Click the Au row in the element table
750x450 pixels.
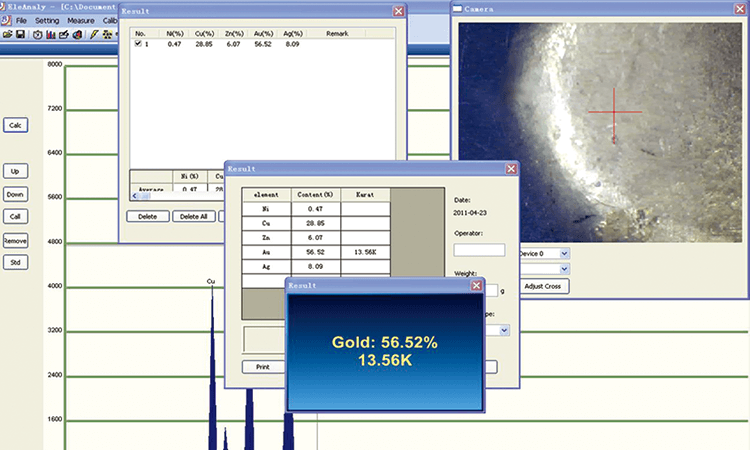point(316,252)
